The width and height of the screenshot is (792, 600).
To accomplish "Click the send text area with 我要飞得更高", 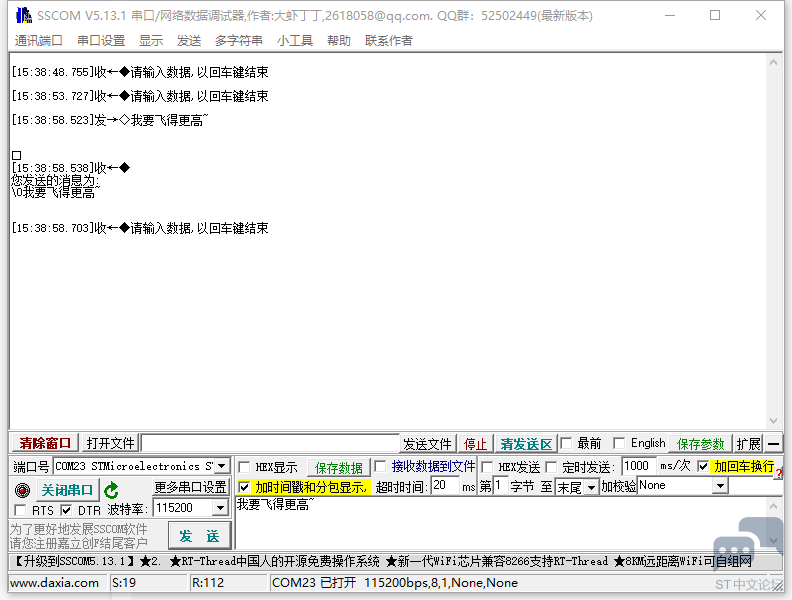I will point(500,522).
